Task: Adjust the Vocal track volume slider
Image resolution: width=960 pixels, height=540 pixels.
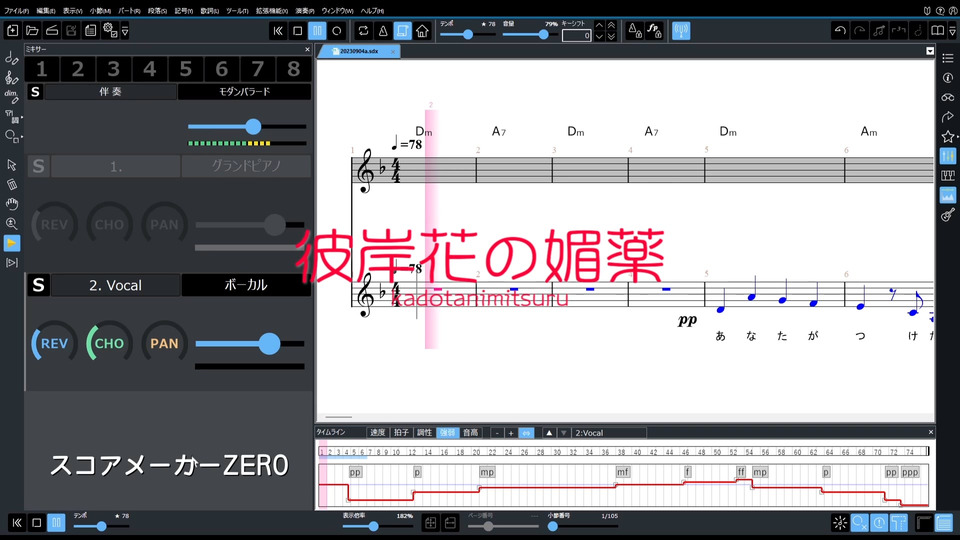Action: click(x=269, y=343)
